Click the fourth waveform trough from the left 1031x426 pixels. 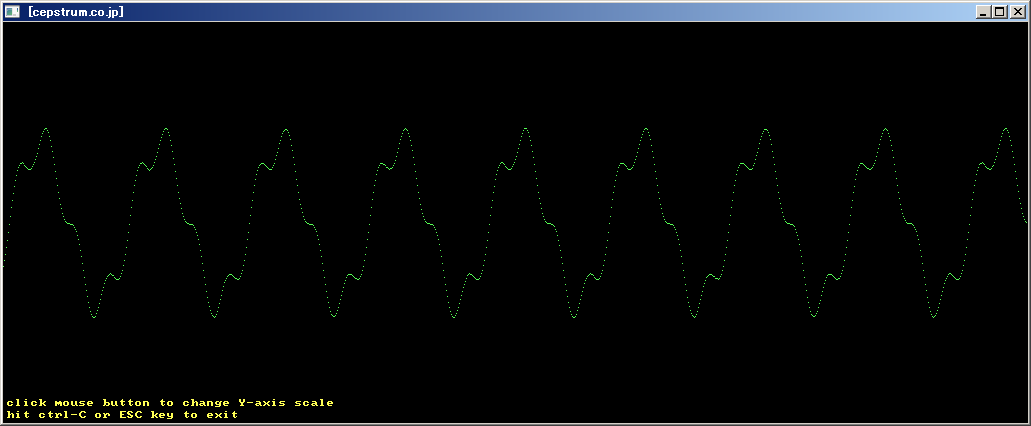(x=453, y=318)
